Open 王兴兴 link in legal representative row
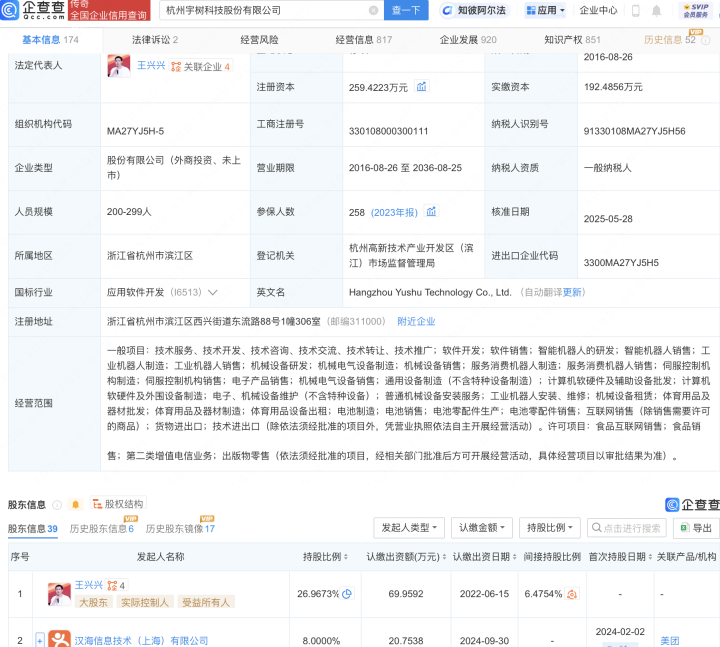 tap(151, 65)
